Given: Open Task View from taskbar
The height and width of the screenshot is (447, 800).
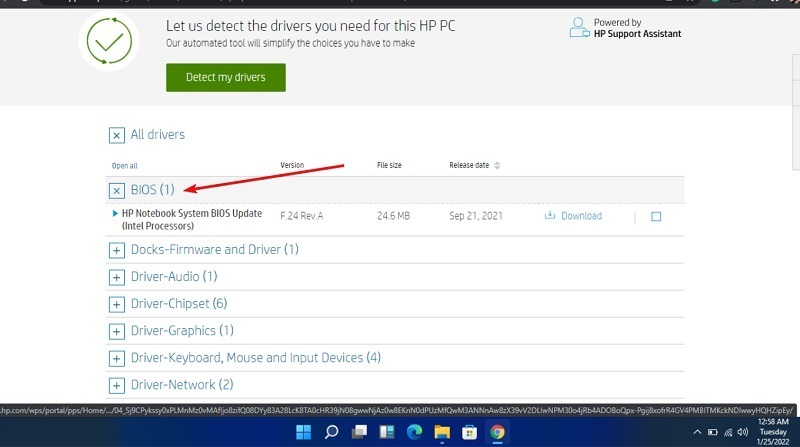Looking at the screenshot, I should (x=359, y=432).
